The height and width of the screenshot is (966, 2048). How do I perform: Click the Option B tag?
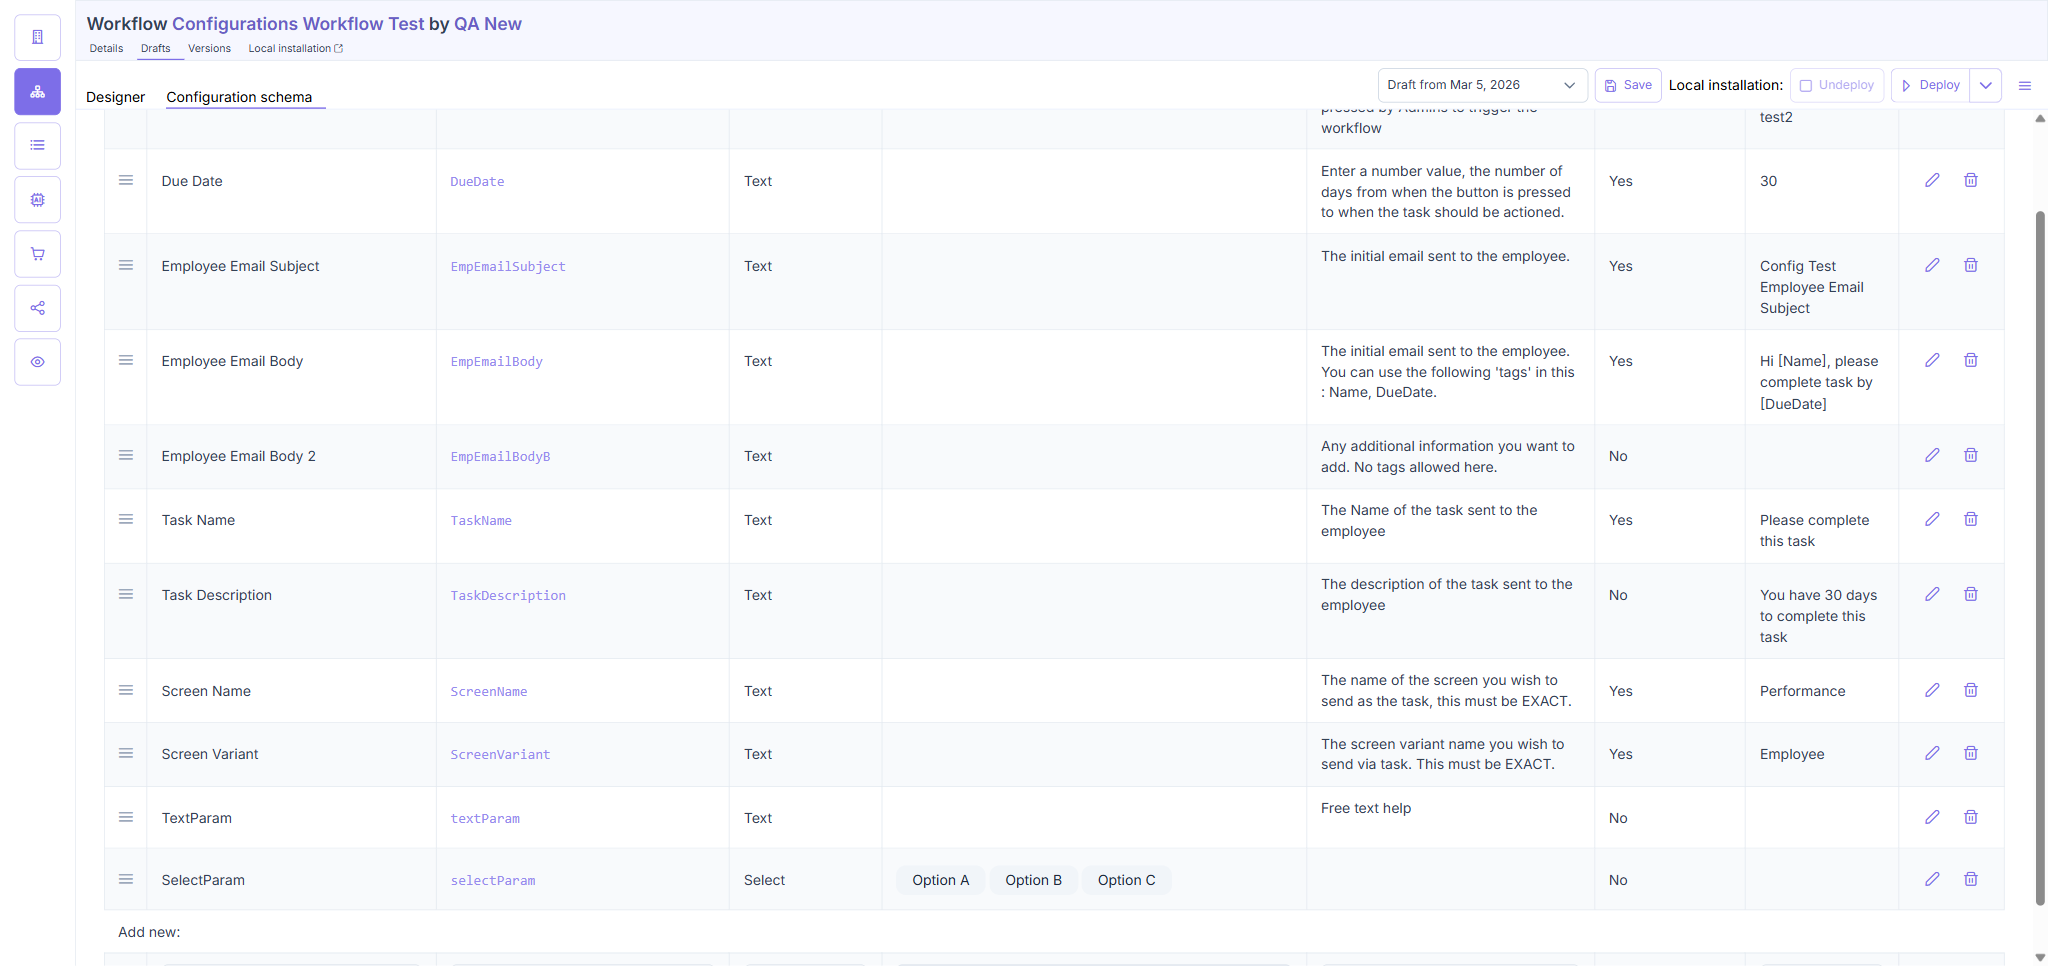1033,880
